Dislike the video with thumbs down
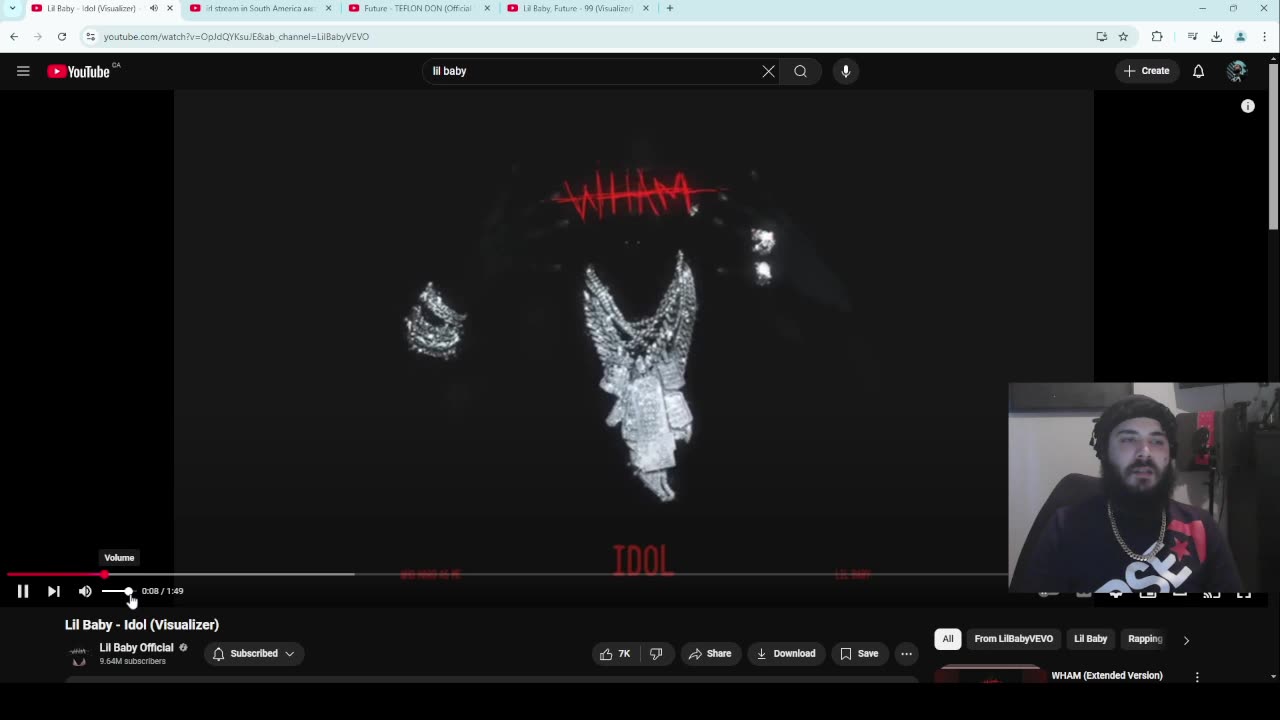The width and height of the screenshot is (1280, 720). 656,654
